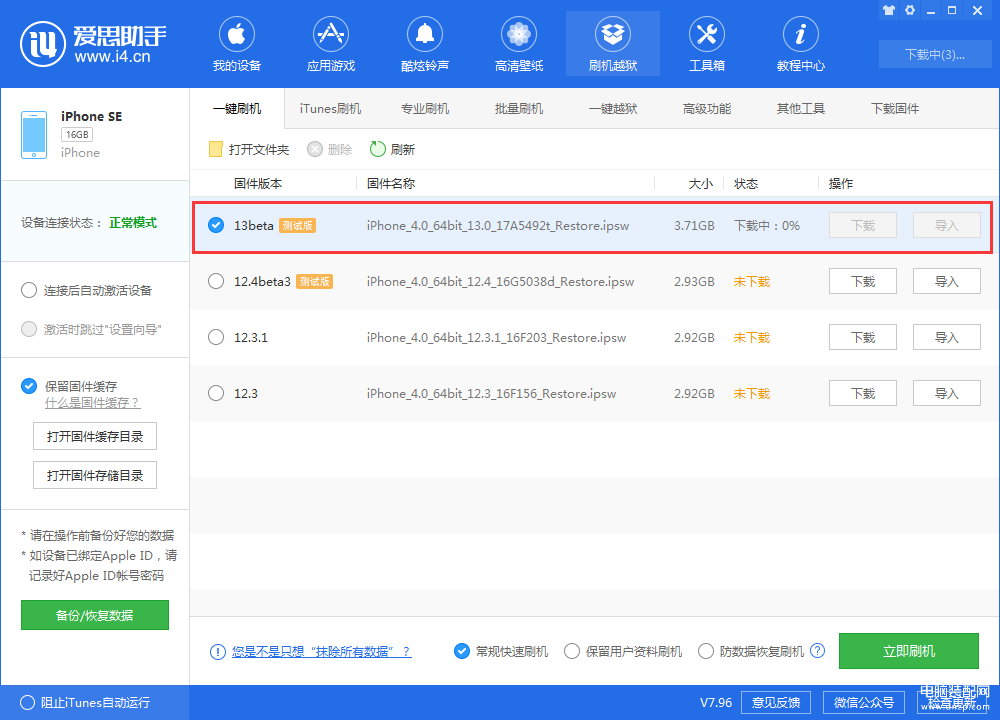Open 教程中心 tutorial center
Viewport: 1000px width, 720px height.
coord(800,44)
